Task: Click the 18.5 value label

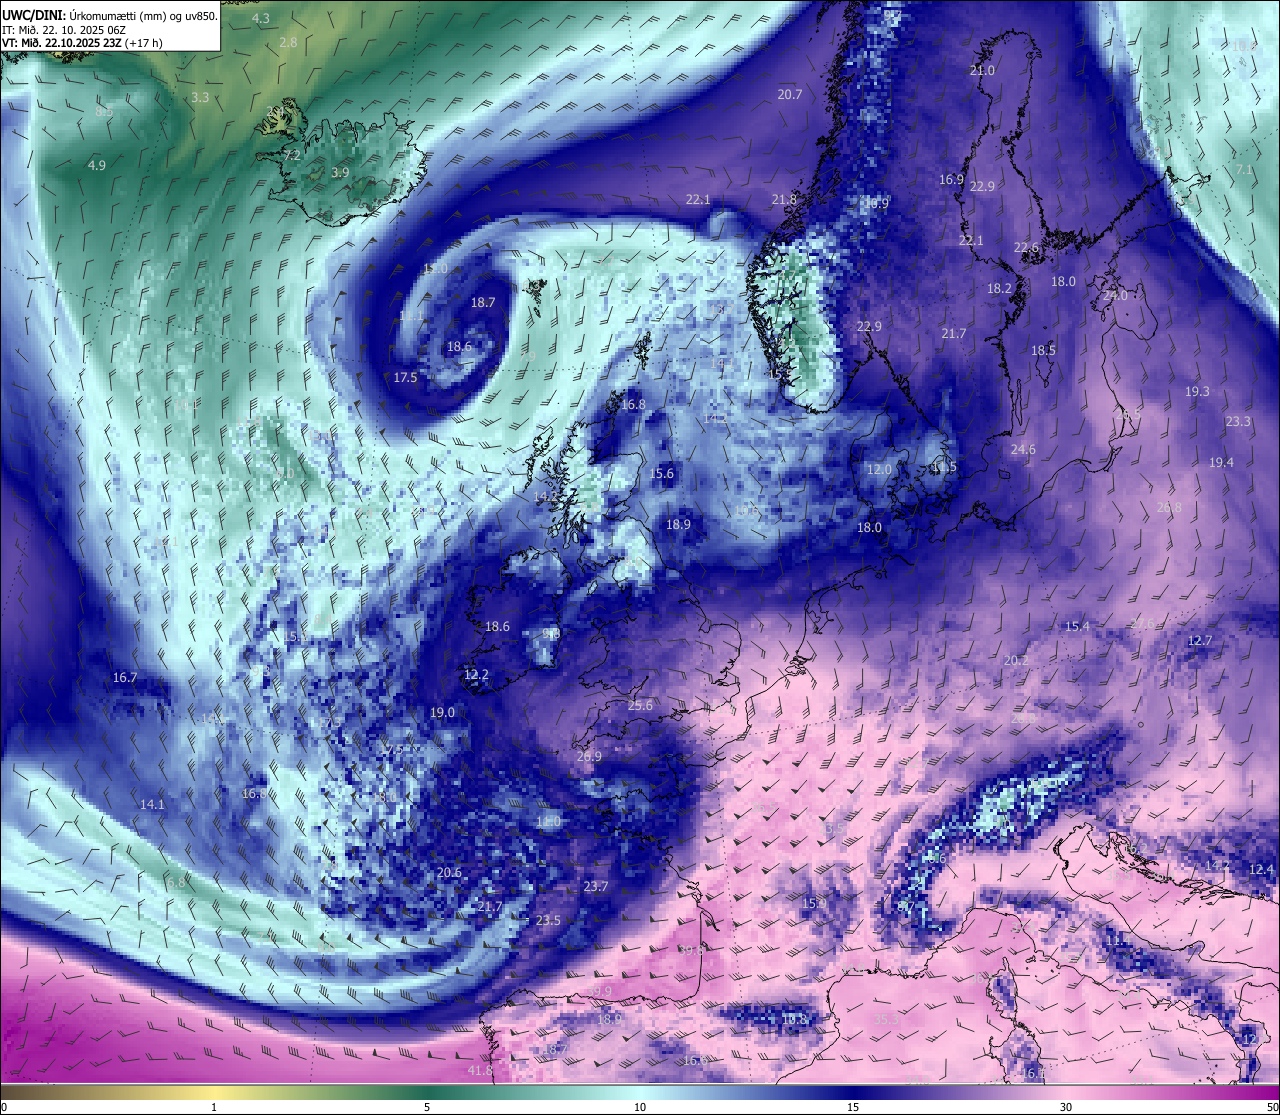Action: [x=1043, y=350]
